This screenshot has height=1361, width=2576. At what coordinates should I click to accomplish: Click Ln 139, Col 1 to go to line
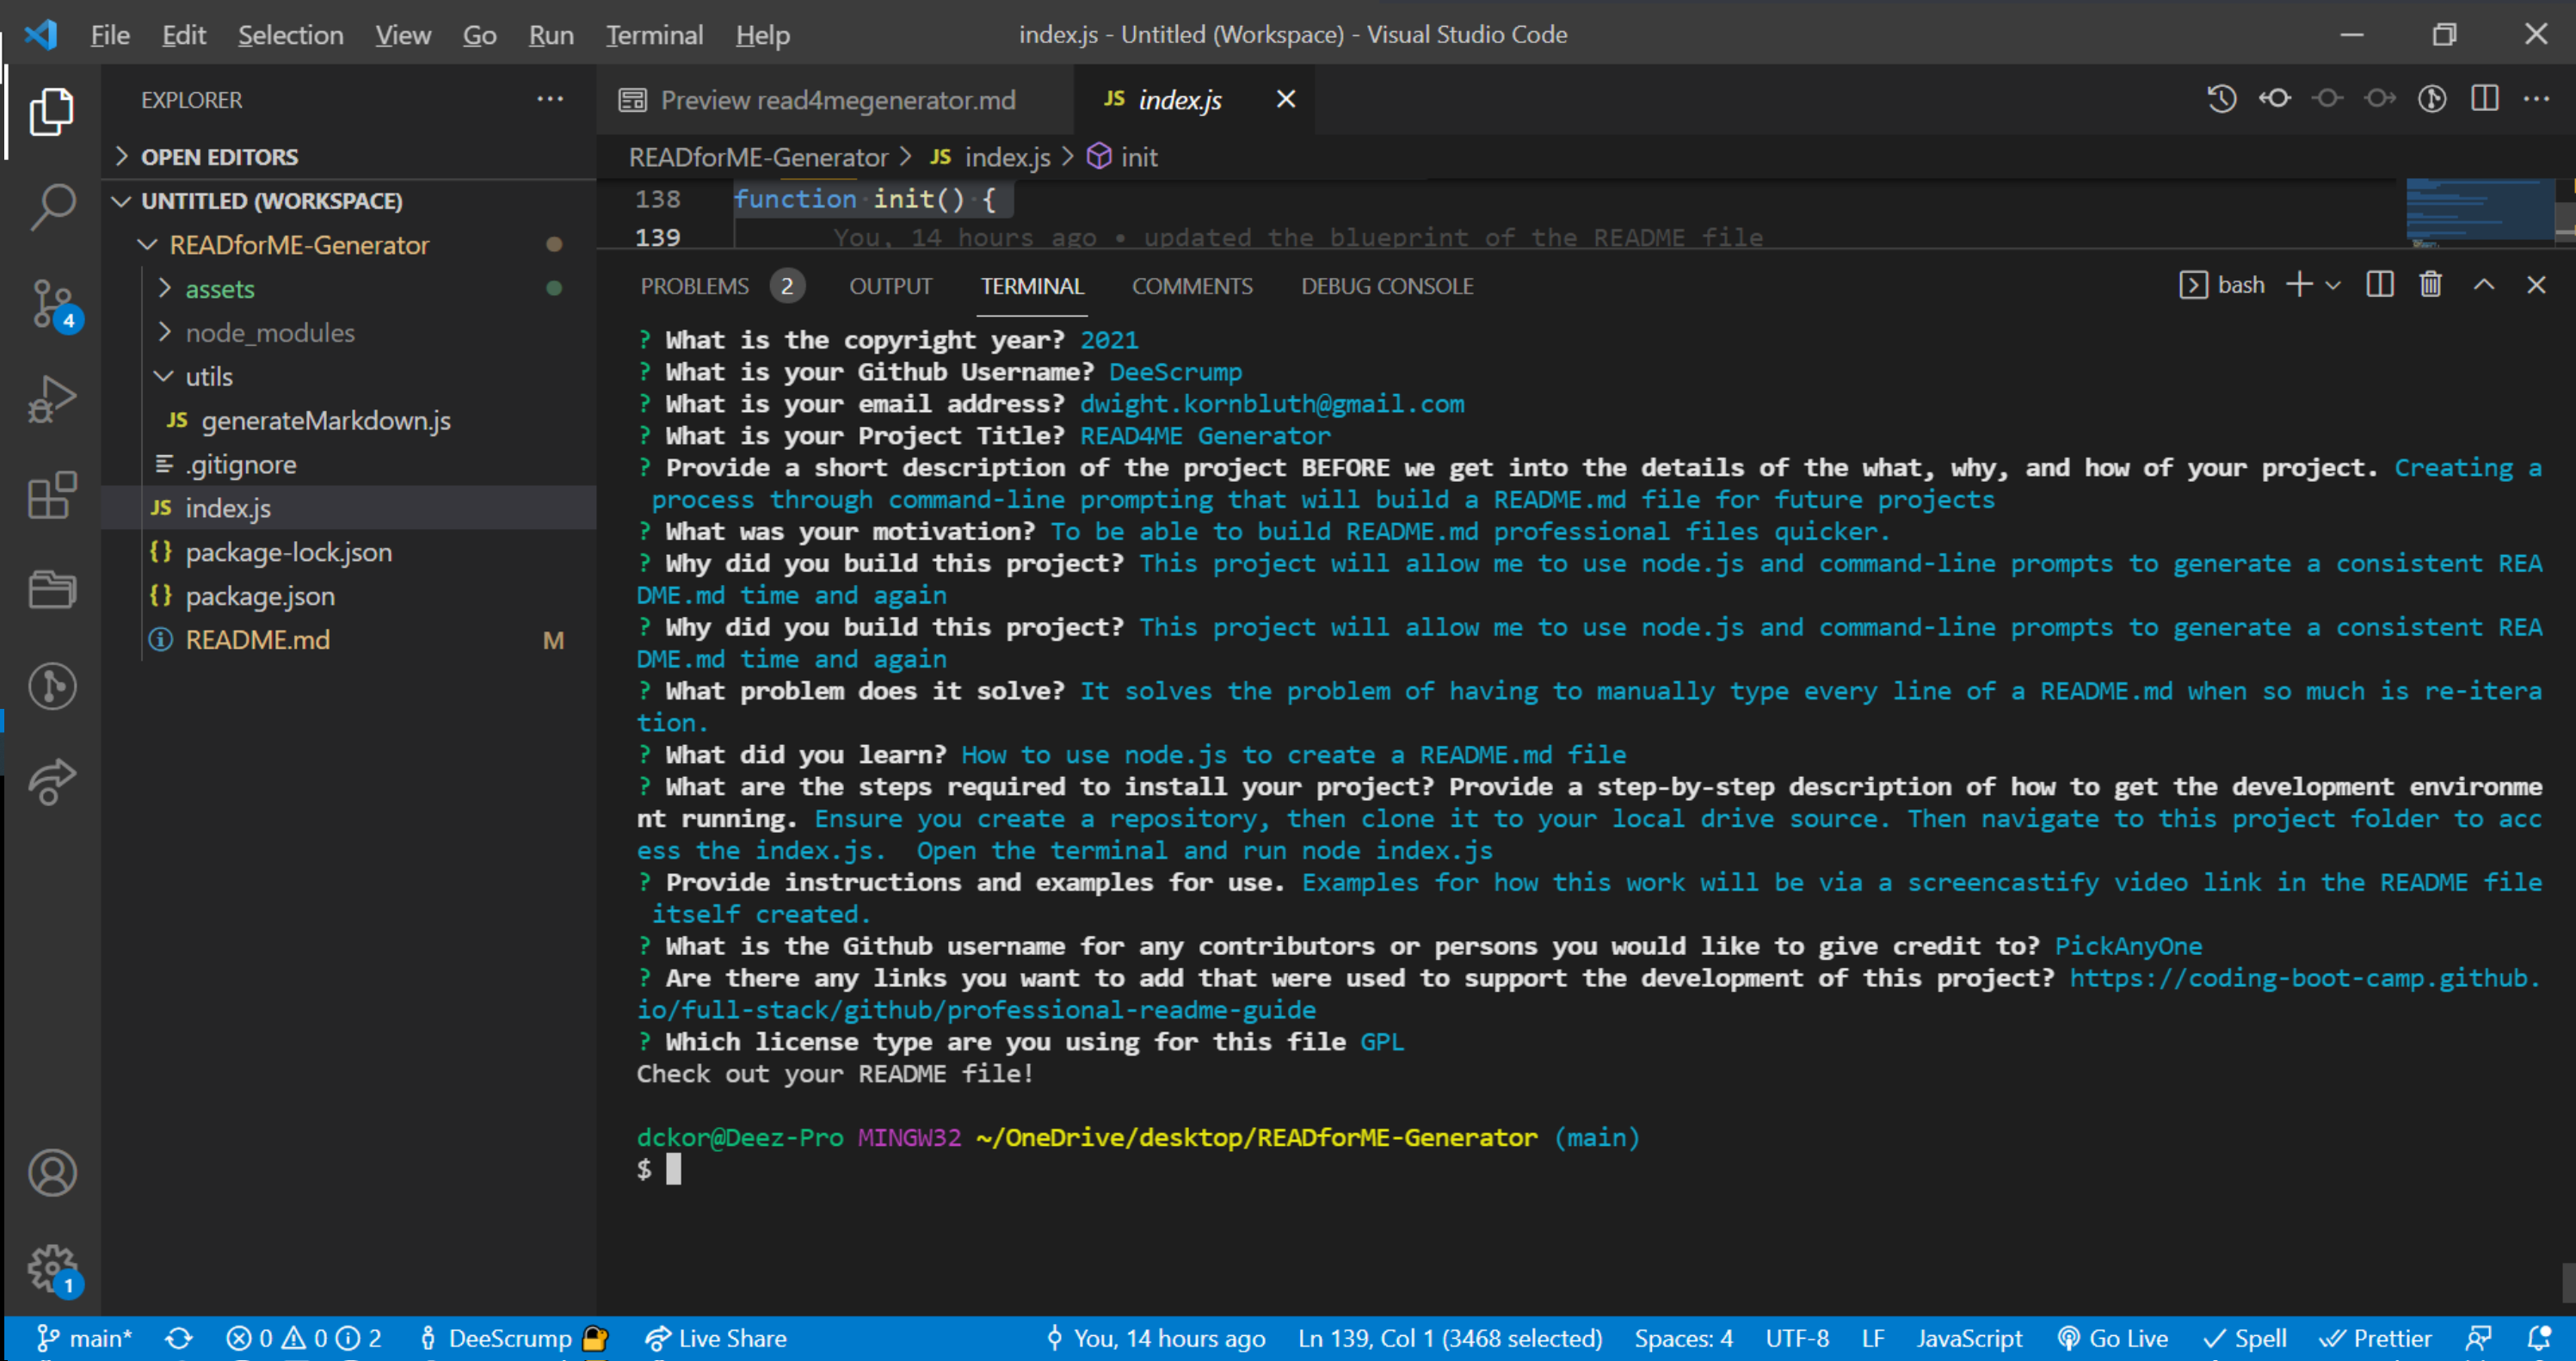click(x=1449, y=1338)
